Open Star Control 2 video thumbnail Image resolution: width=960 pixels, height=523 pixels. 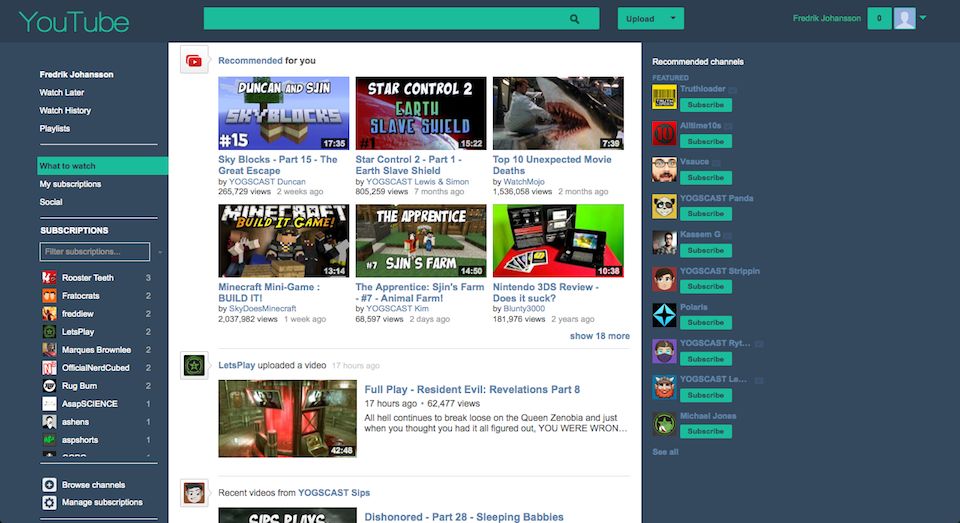tap(421, 113)
